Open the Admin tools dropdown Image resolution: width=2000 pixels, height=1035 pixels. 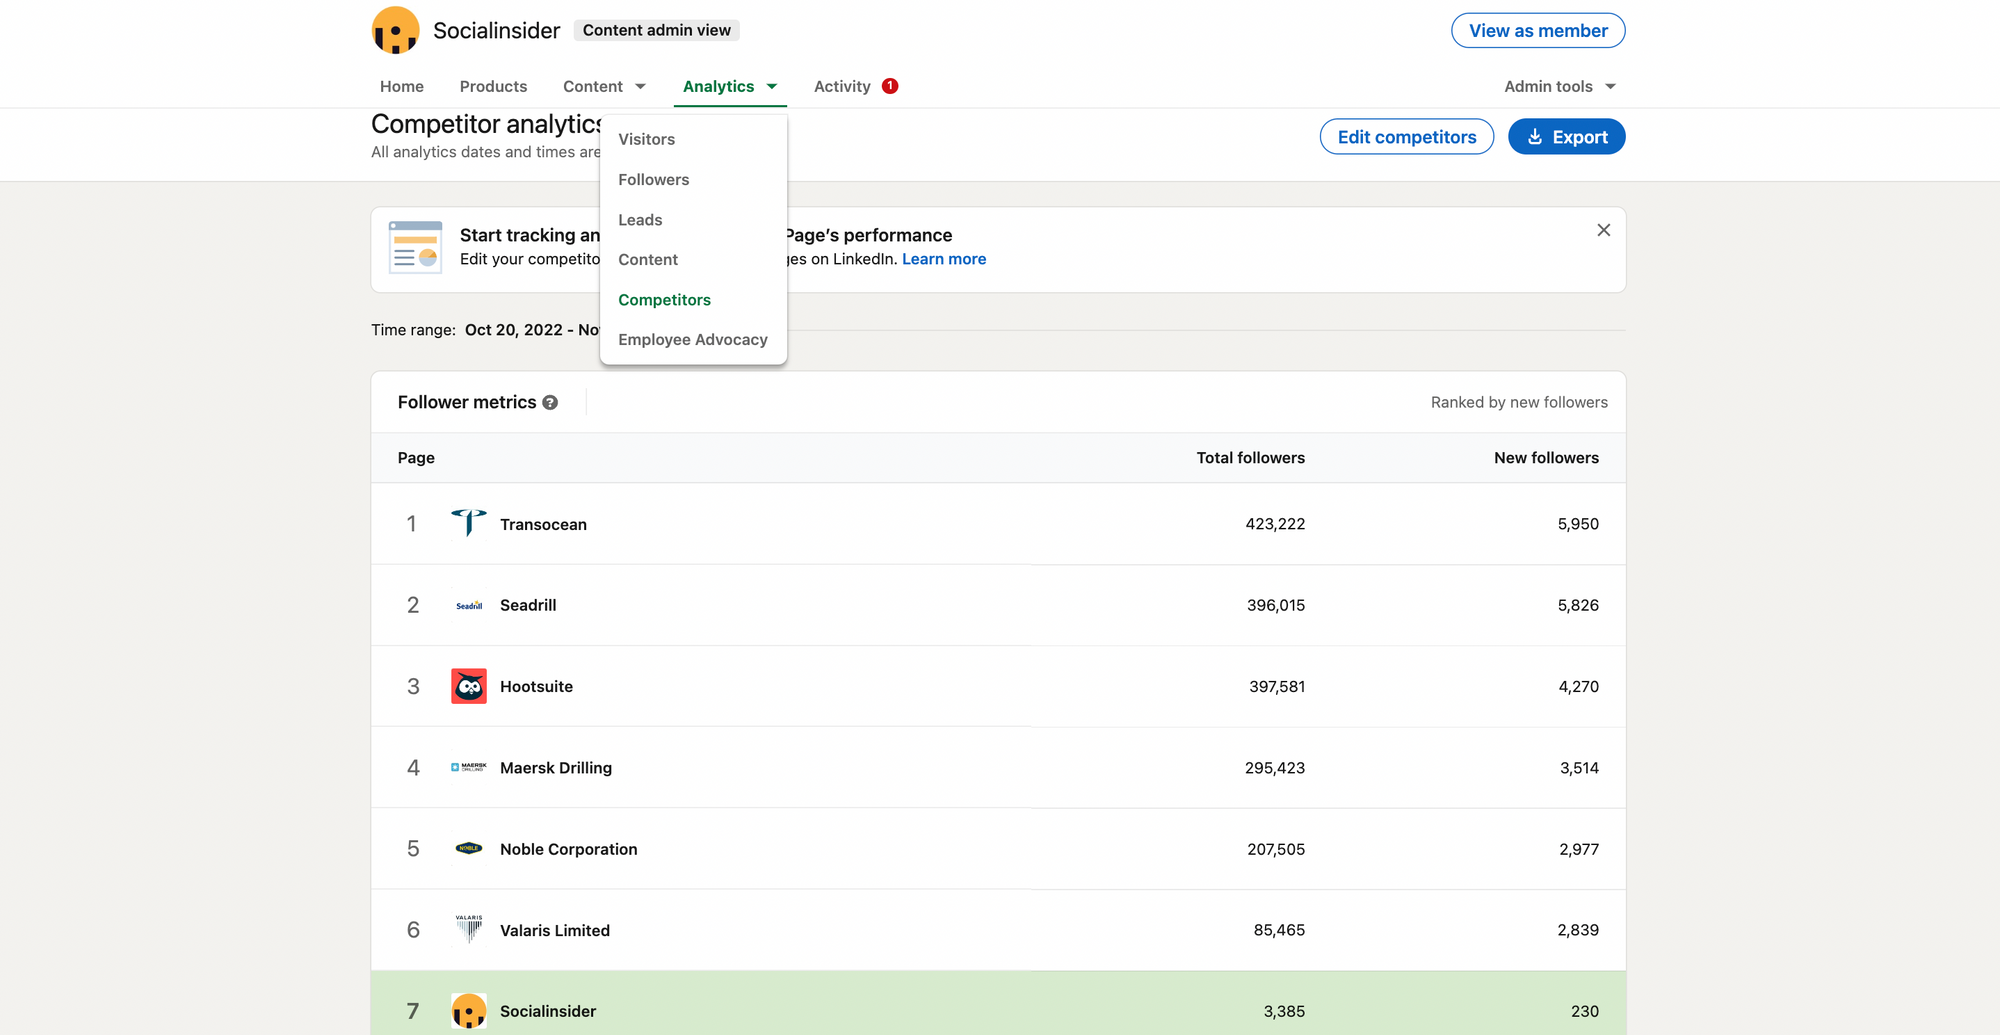click(1560, 86)
